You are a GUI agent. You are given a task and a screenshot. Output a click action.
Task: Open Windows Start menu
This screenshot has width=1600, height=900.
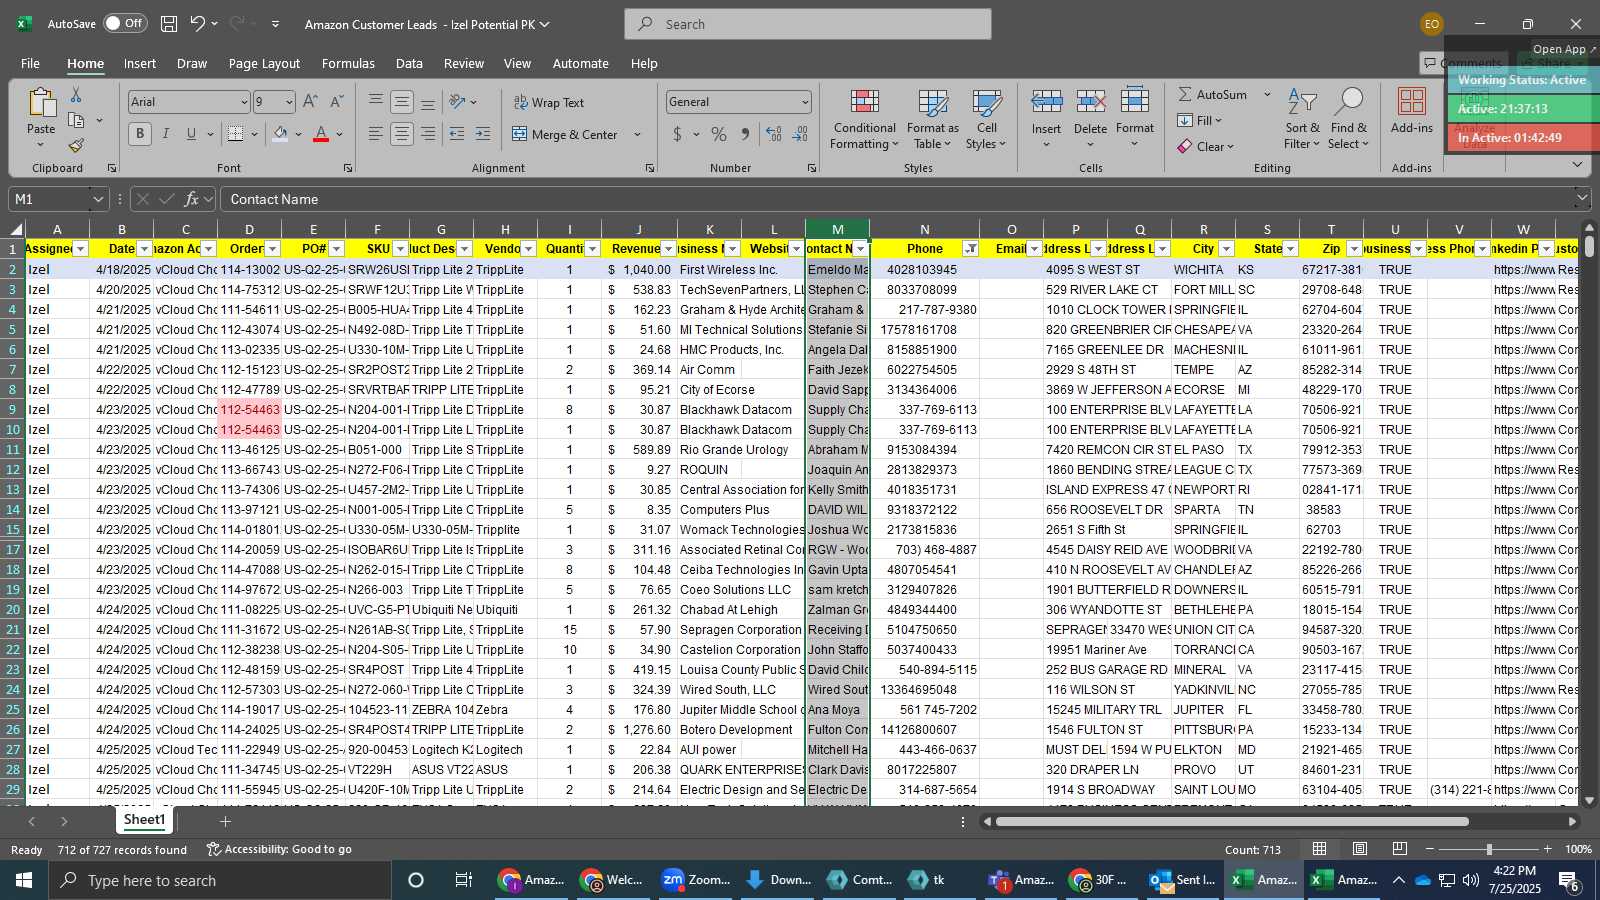pyautogui.click(x=24, y=880)
